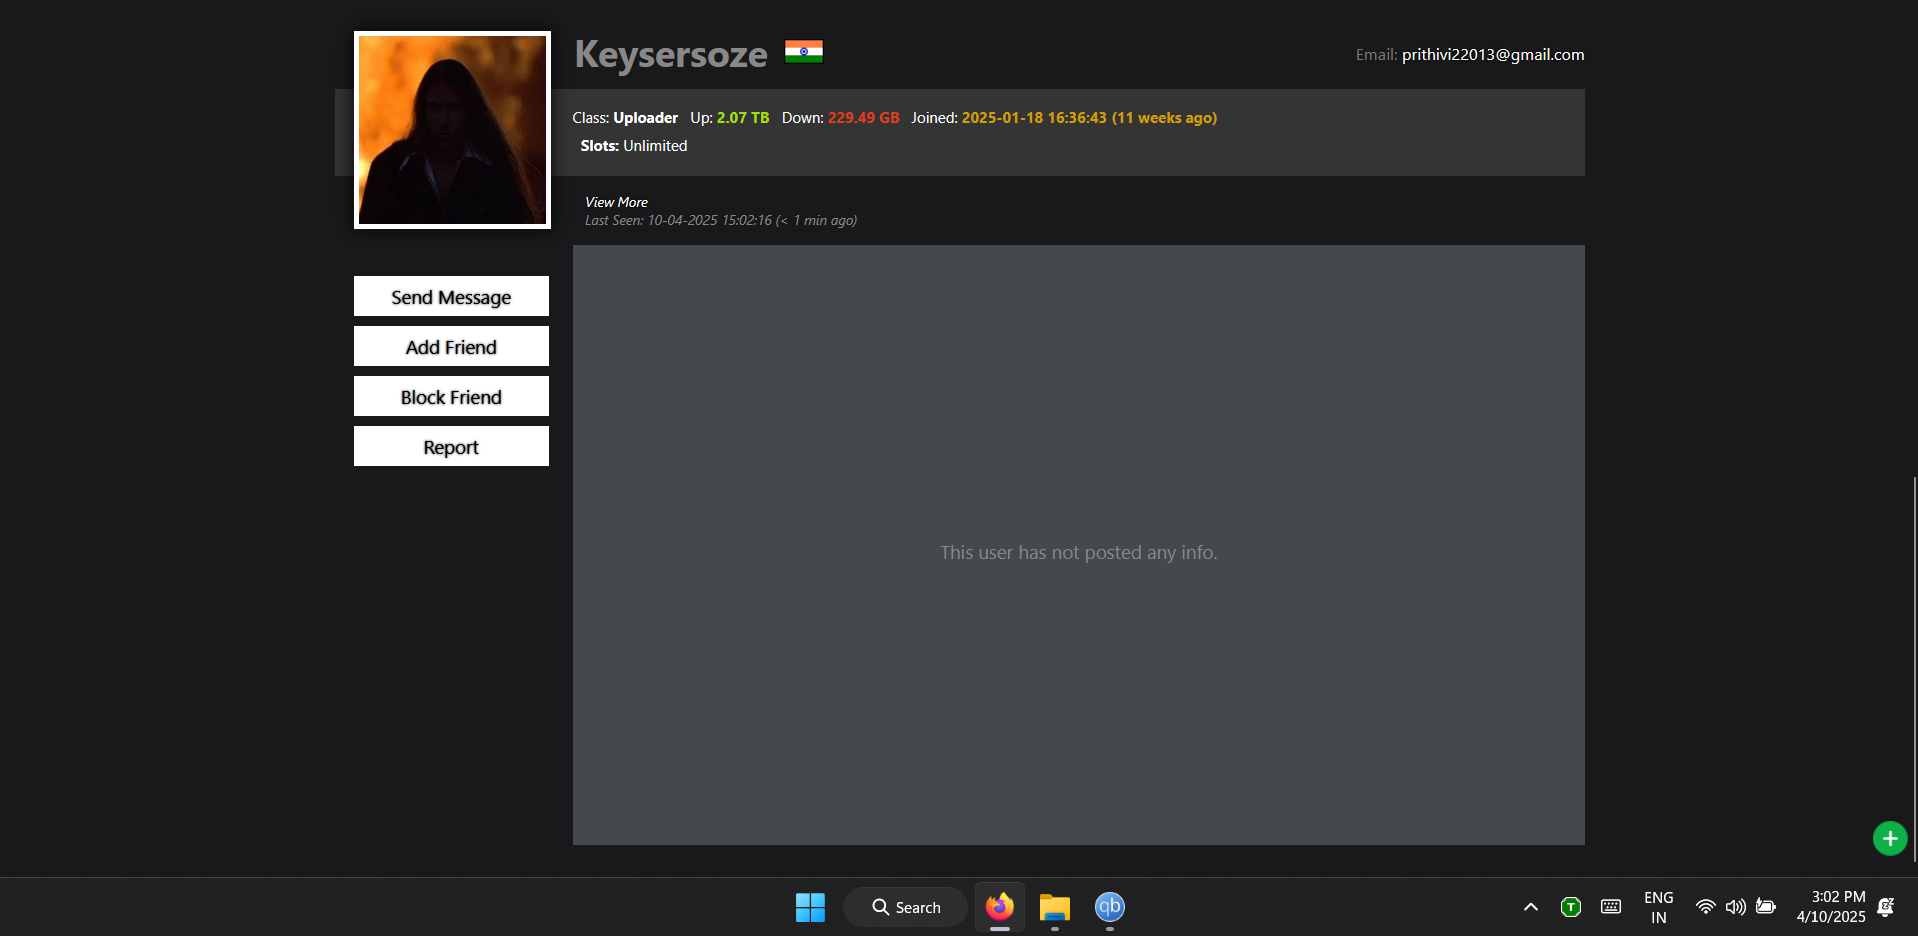This screenshot has height=936, width=1918.
Task: Open File Explorer from the taskbar
Action: coord(1054,907)
